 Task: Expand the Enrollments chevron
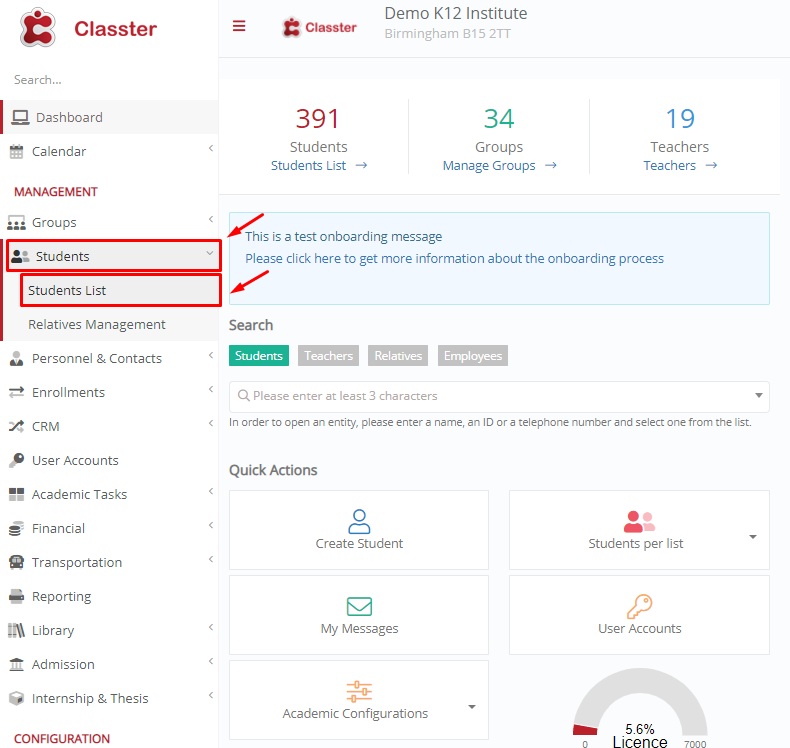211,389
